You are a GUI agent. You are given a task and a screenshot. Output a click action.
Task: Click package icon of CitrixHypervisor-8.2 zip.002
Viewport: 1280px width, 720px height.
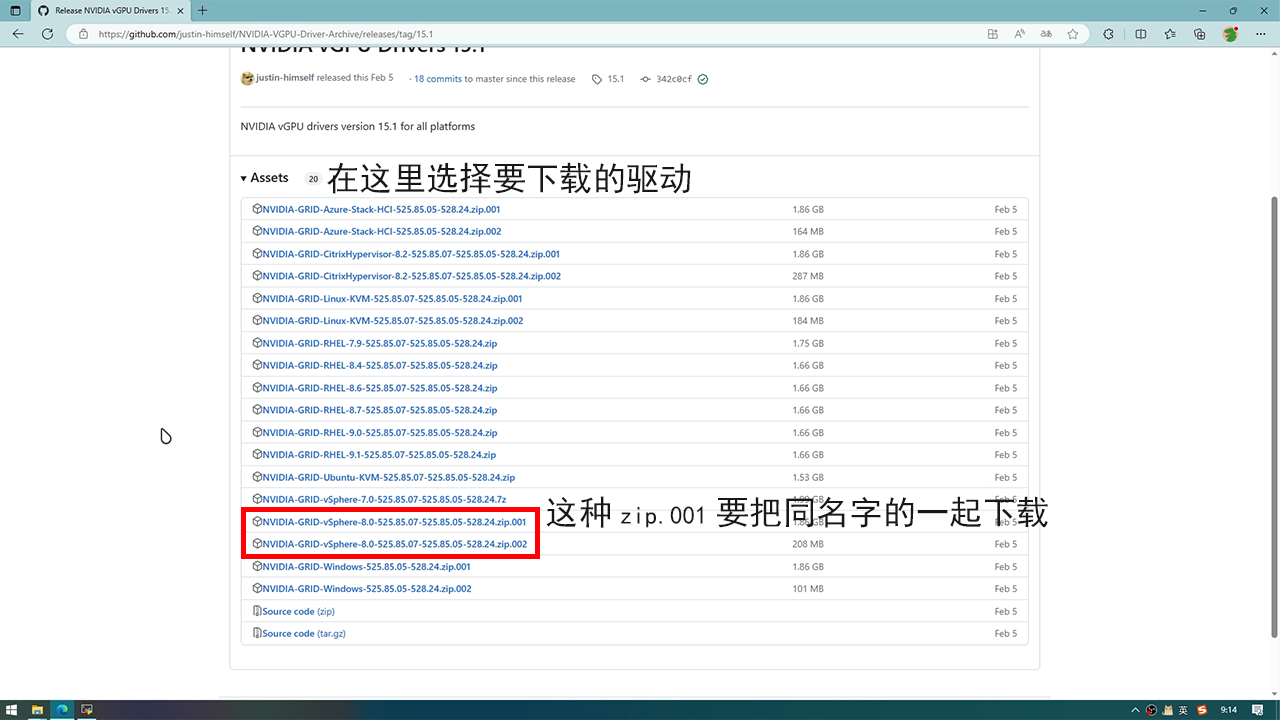[257, 276]
